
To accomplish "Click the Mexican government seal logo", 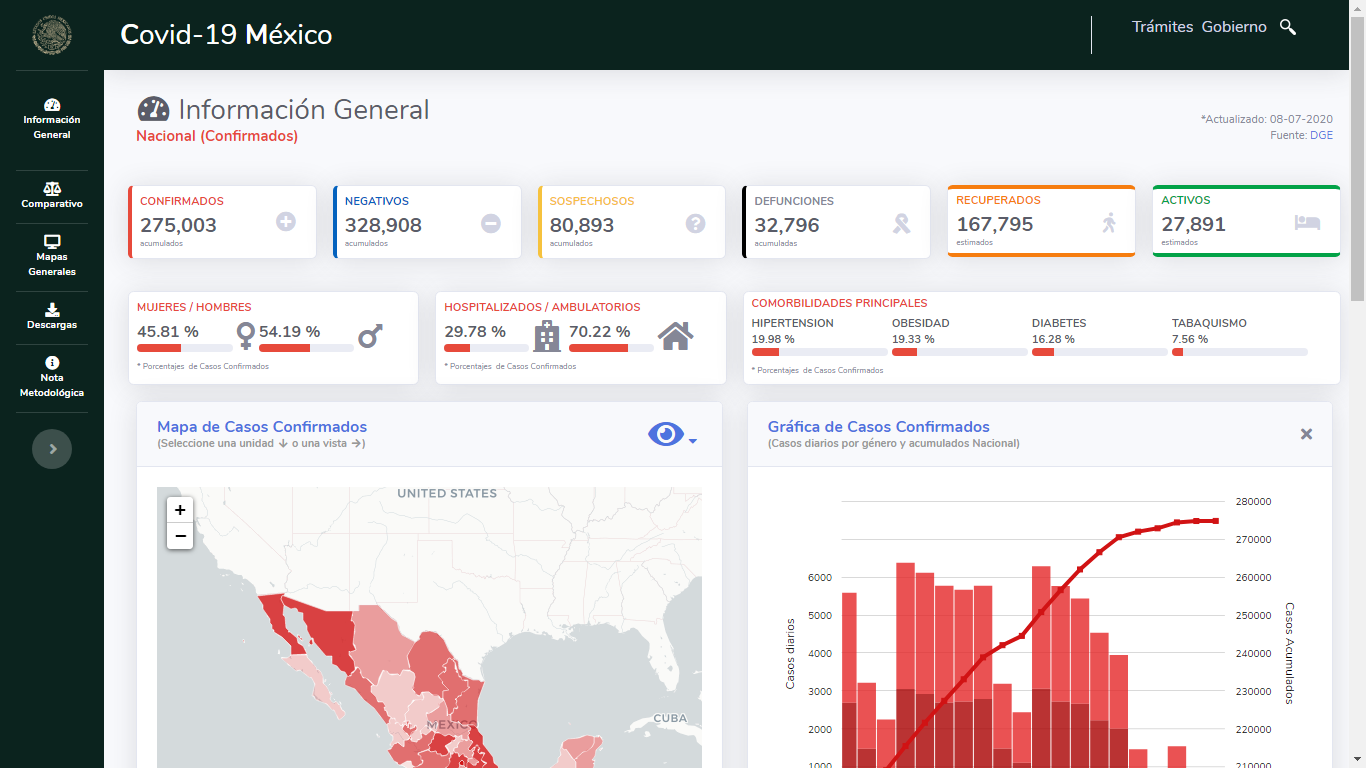I will 52,35.
